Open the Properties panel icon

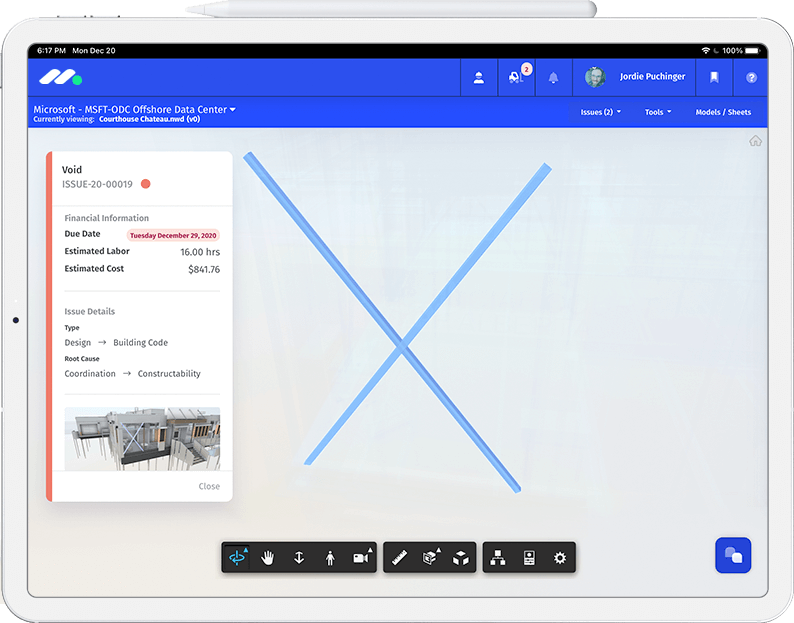click(x=529, y=558)
